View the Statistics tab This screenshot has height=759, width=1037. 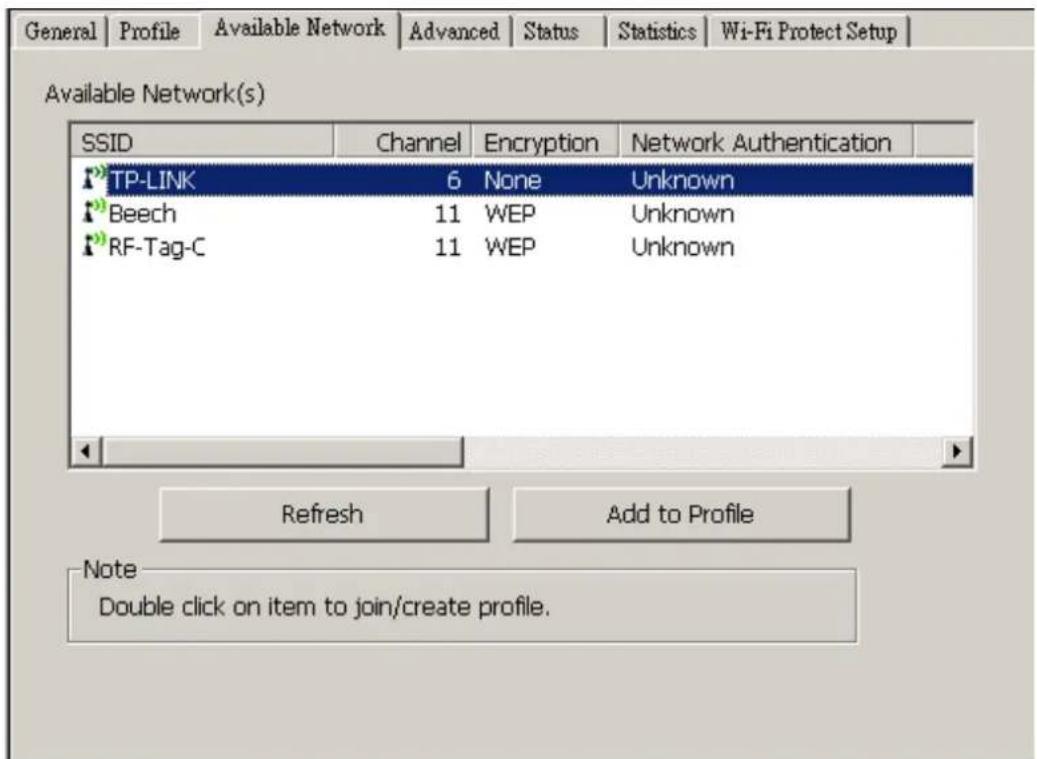tap(657, 31)
